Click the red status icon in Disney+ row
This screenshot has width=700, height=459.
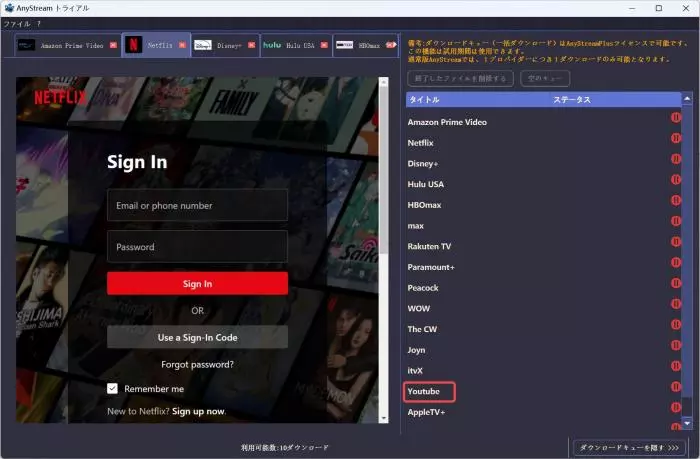[x=676, y=159]
